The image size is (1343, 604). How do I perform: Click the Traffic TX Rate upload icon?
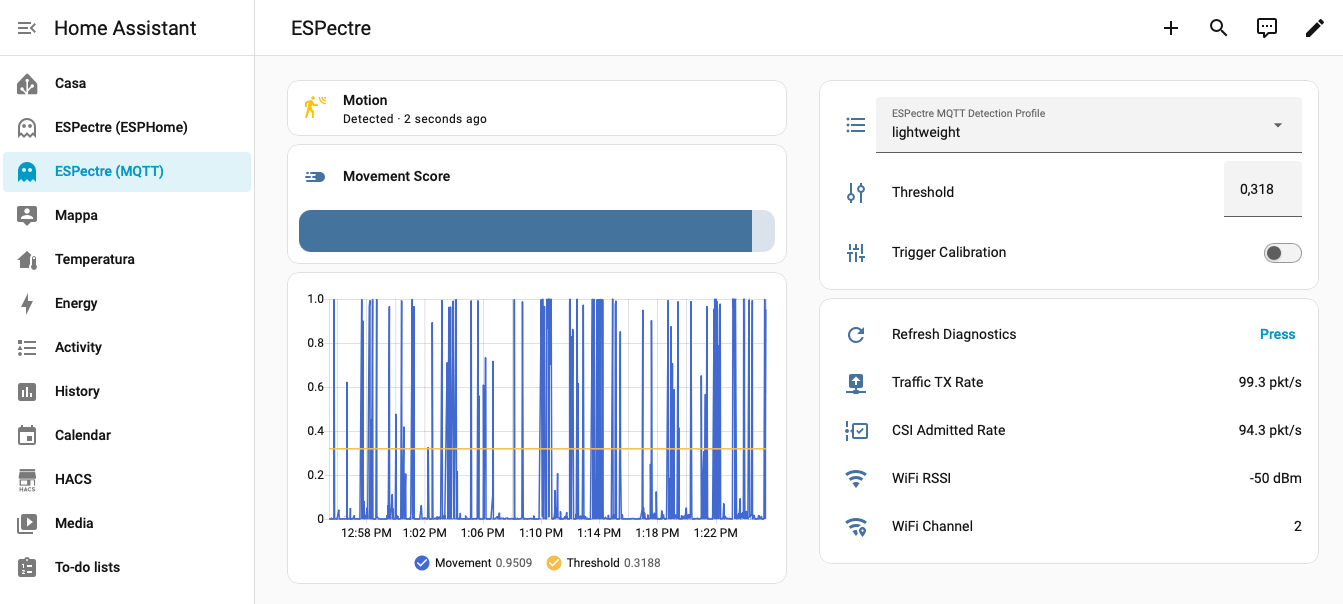(x=856, y=383)
